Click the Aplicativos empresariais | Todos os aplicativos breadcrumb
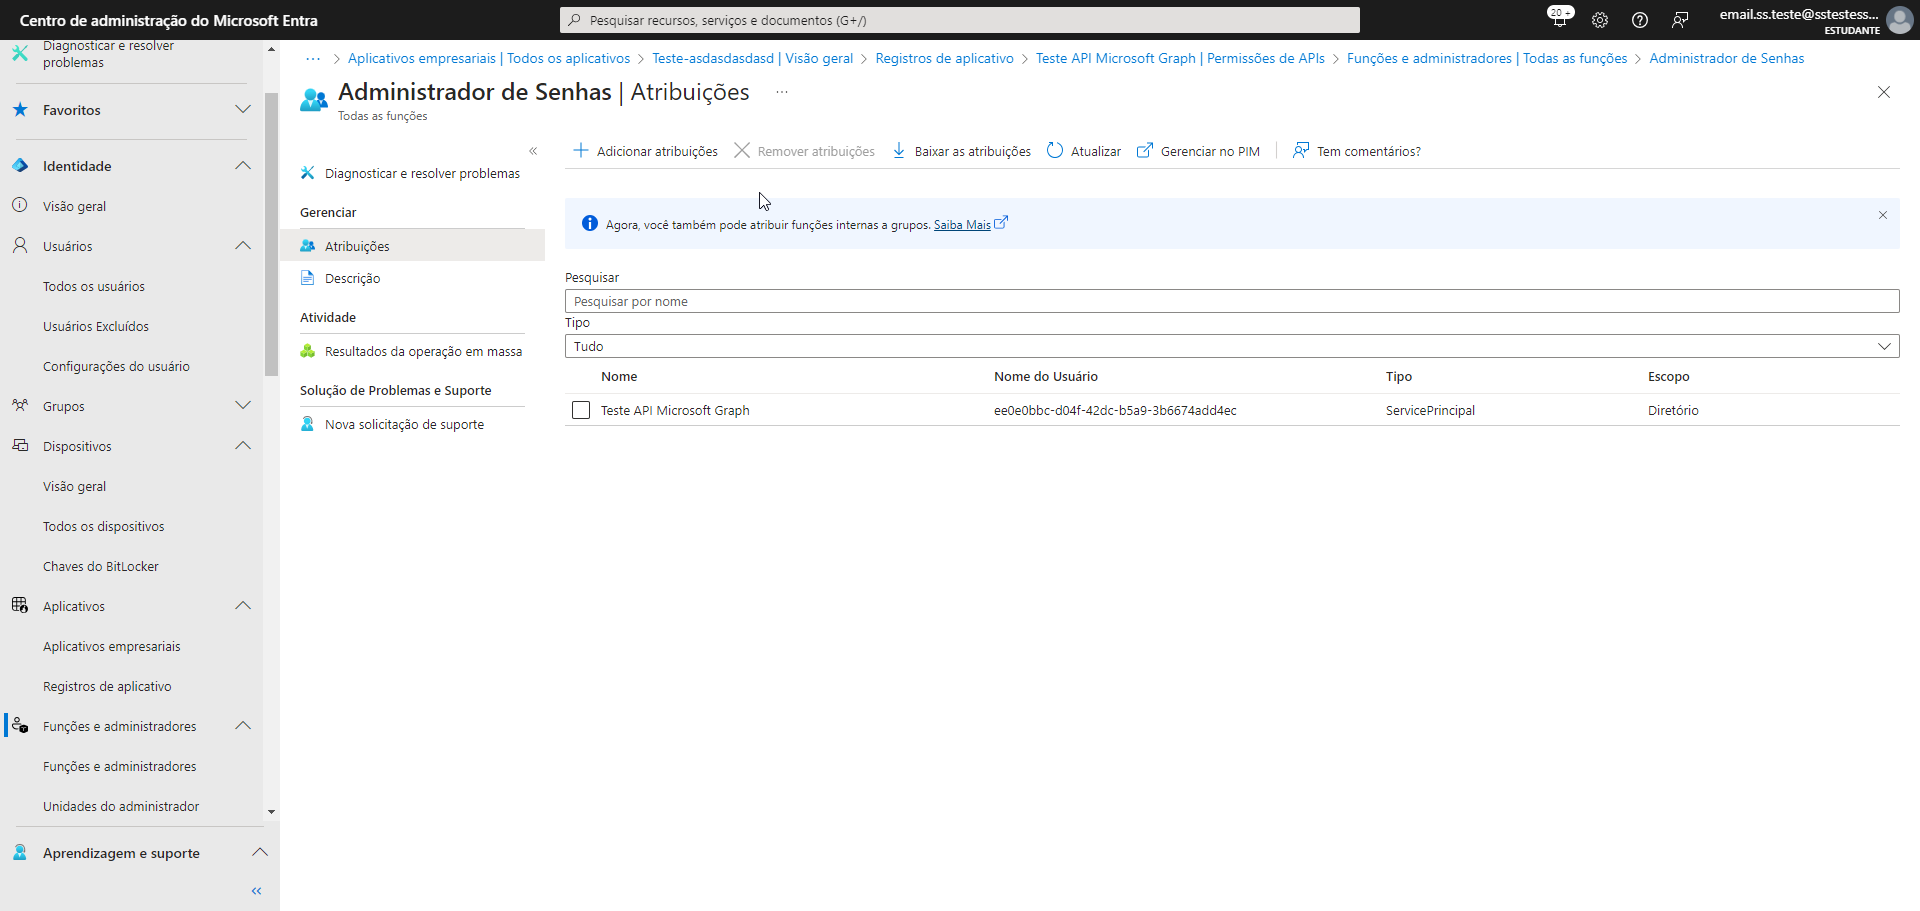1920x911 pixels. point(489,58)
